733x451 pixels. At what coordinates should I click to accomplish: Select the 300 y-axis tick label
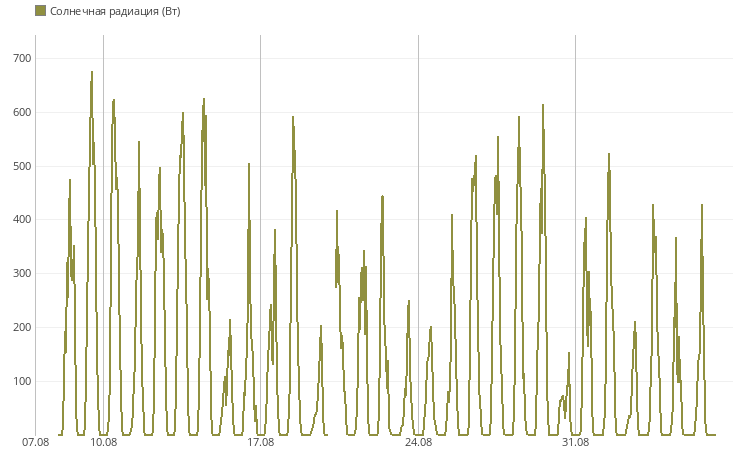[22, 273]
